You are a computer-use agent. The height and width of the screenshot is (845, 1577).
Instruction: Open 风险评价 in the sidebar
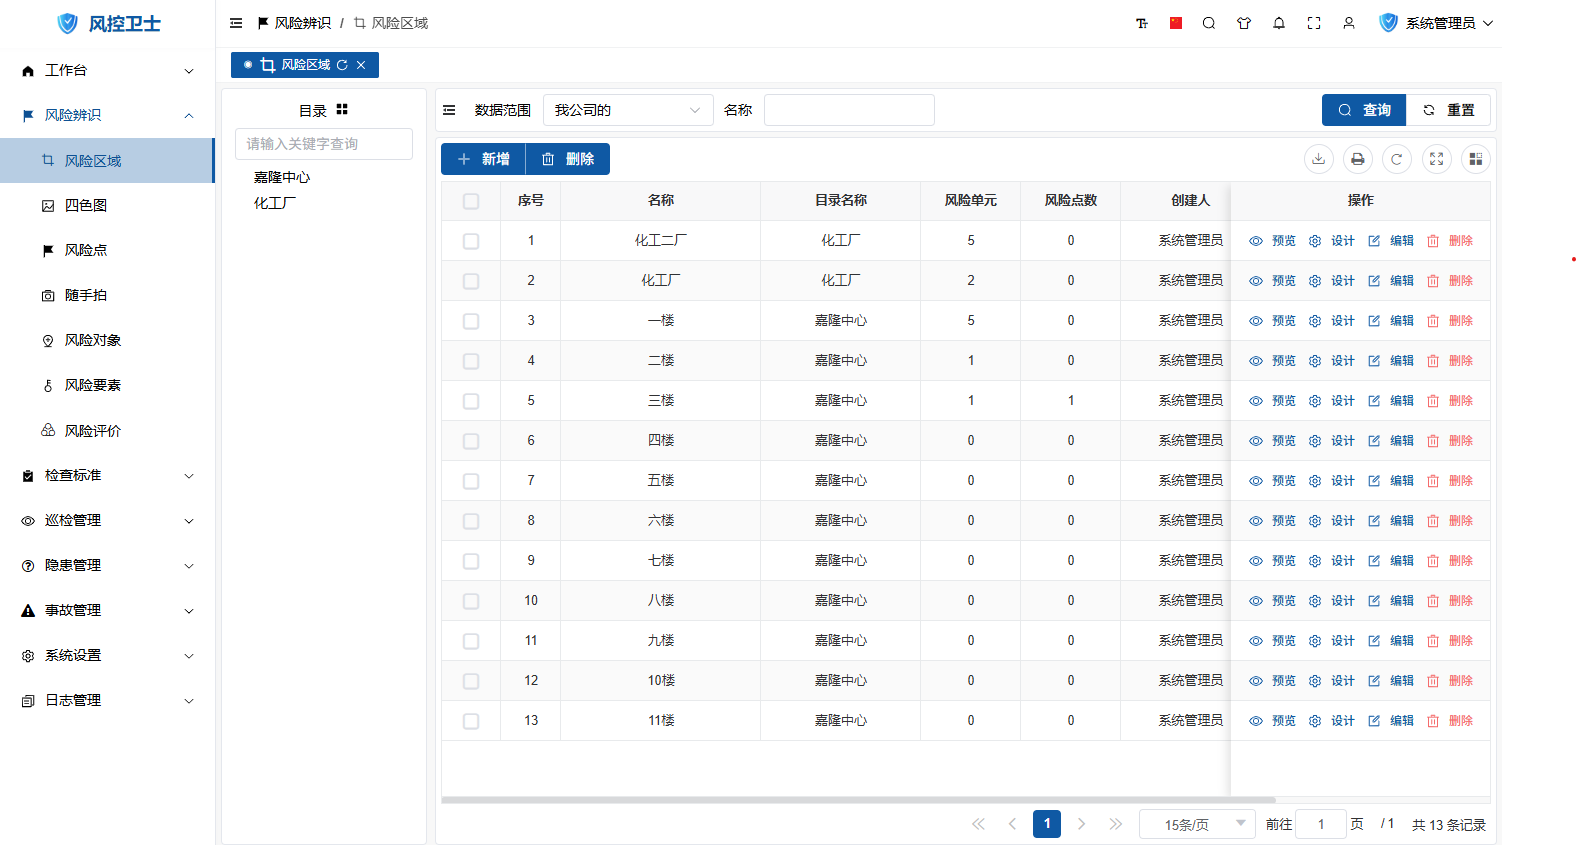tap(92, 431)
